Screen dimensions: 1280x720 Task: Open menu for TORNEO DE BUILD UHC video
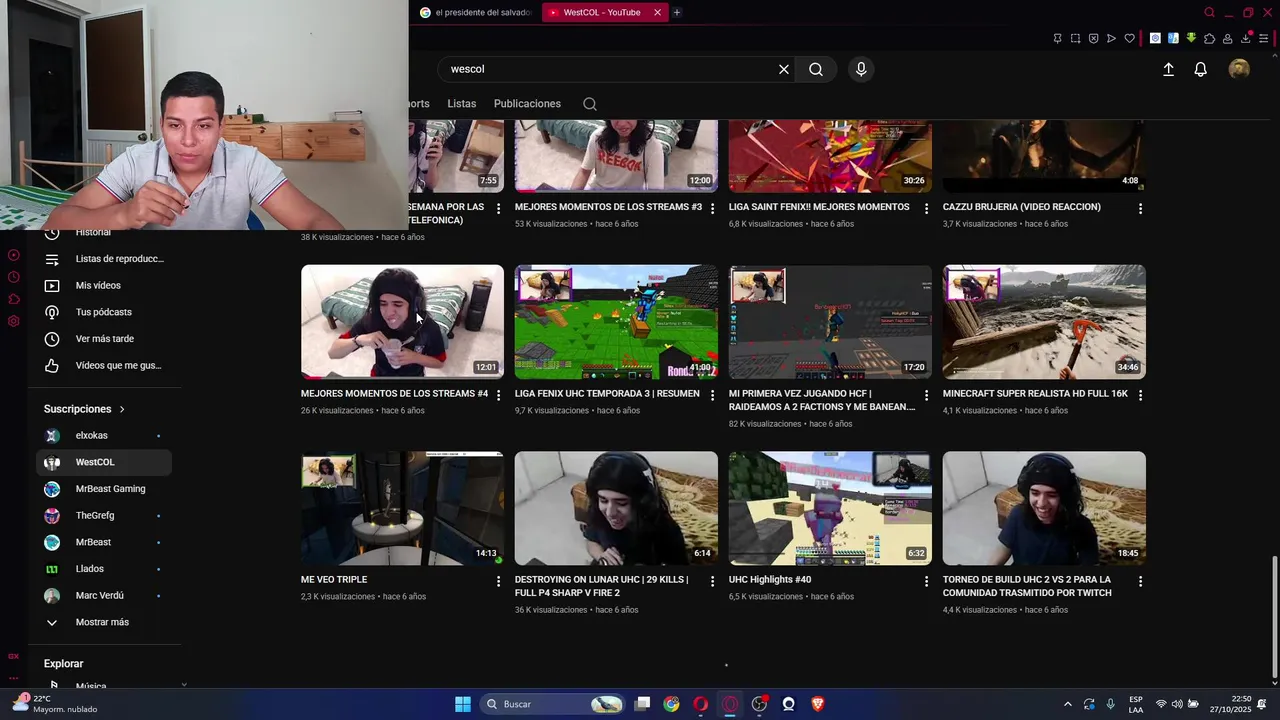click(1140, 581)
